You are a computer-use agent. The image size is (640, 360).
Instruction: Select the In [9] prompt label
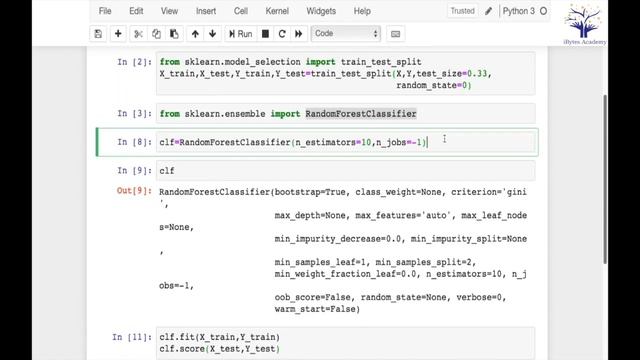134,171
